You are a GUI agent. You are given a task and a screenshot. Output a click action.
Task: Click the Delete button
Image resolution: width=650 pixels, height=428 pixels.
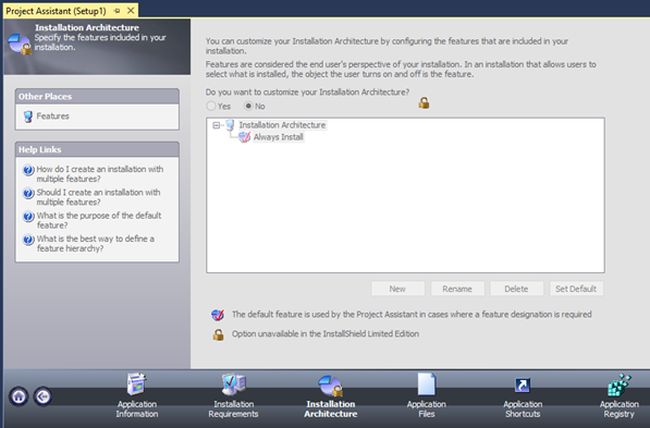517,289
